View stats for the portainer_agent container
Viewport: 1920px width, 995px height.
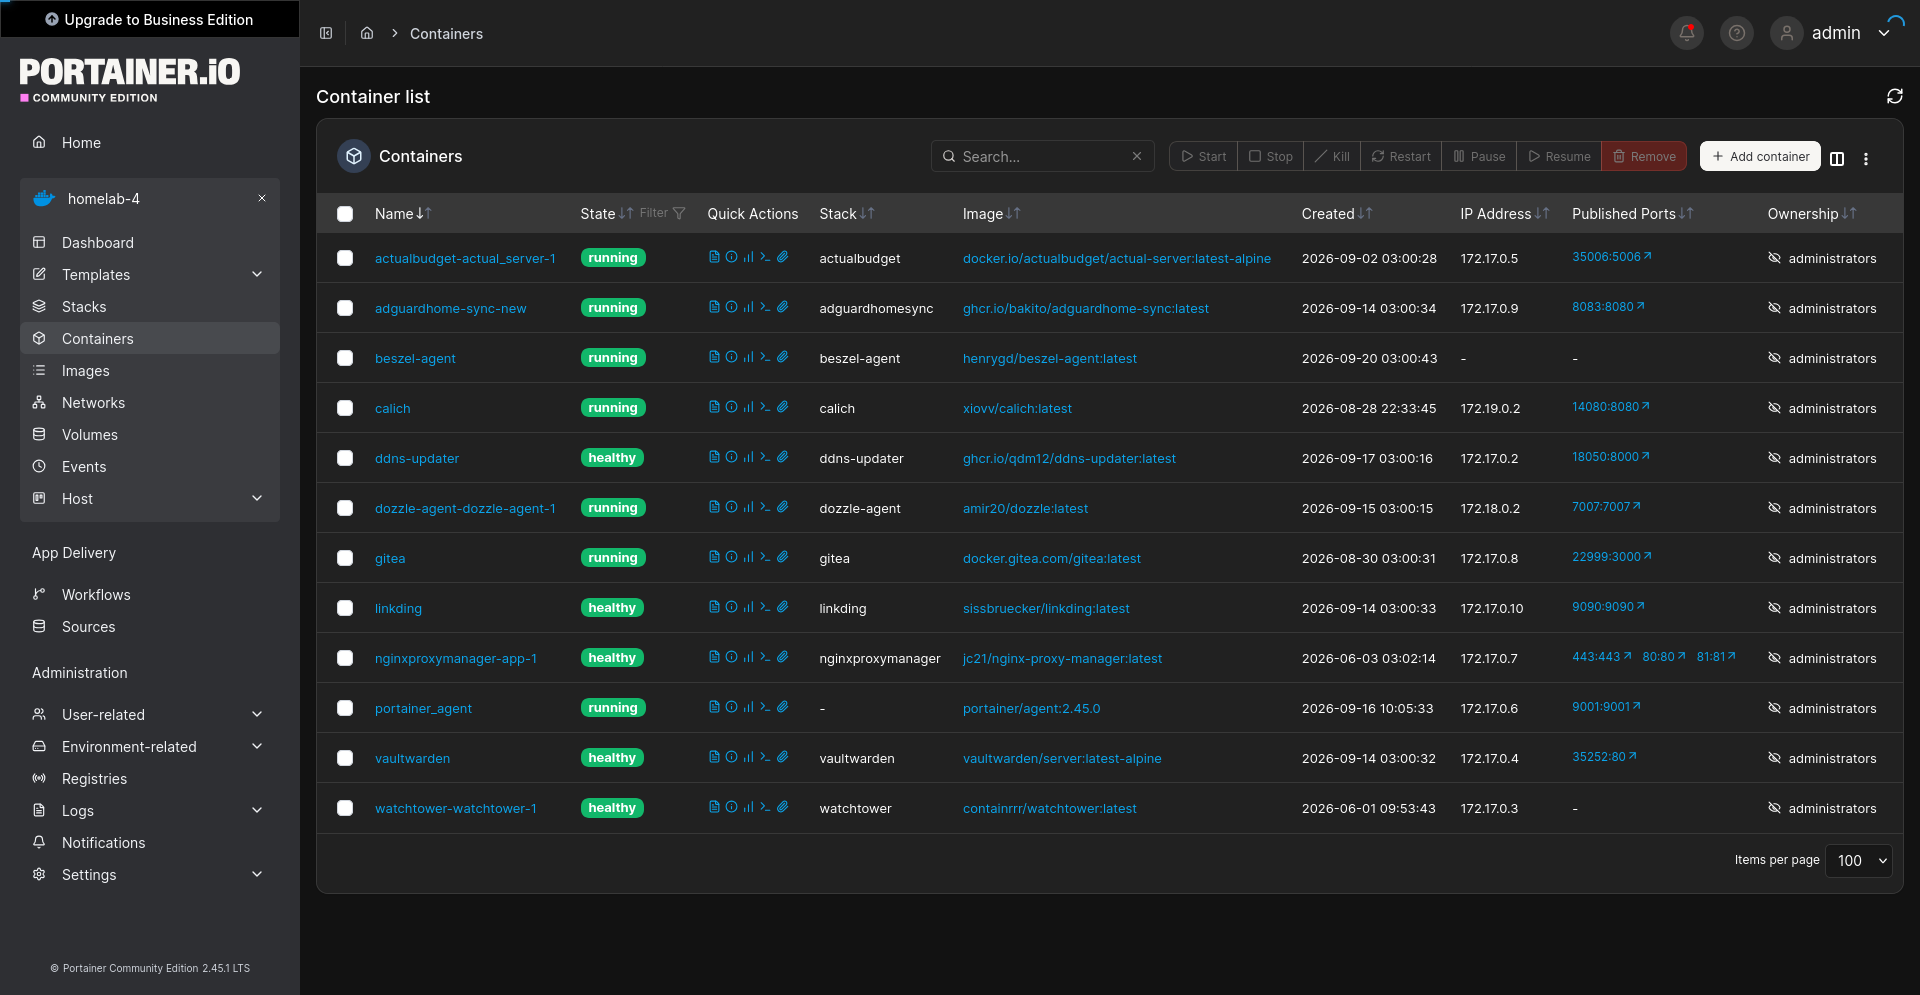748,707
